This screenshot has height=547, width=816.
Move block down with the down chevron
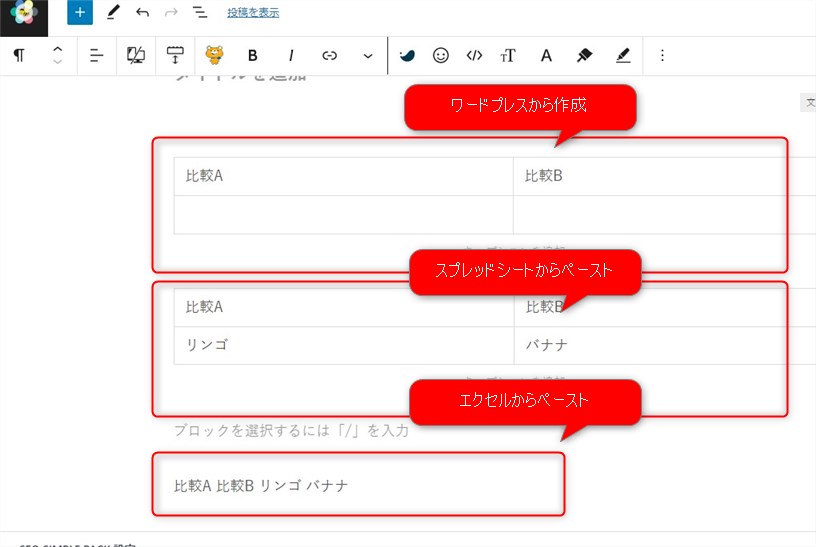57,61
